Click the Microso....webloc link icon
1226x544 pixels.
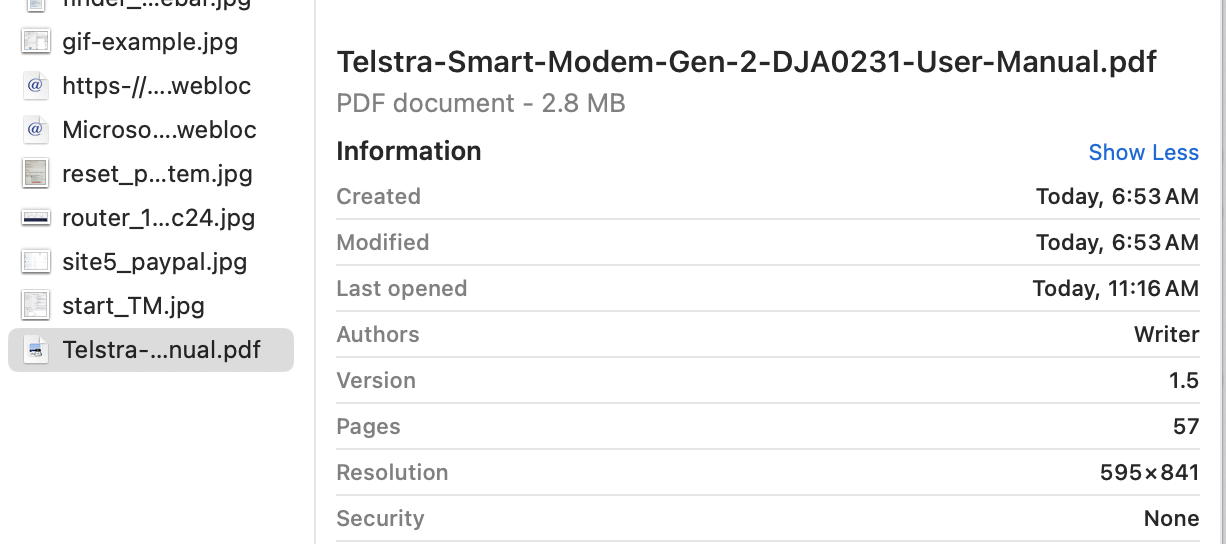pyautogui.click(x=36, y=130)
